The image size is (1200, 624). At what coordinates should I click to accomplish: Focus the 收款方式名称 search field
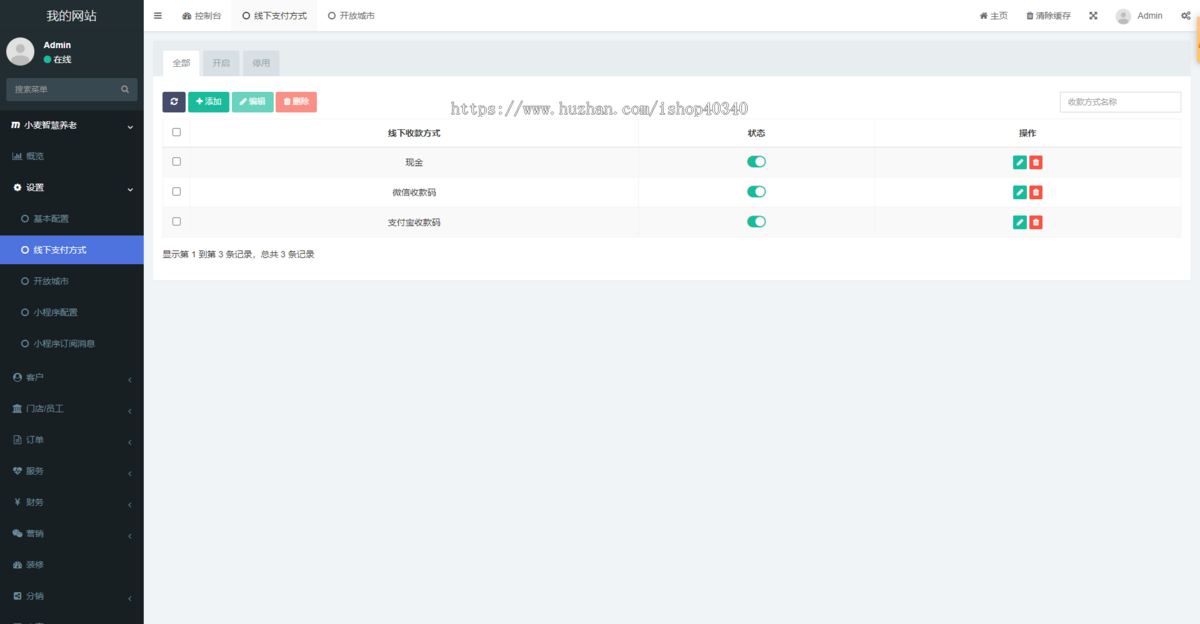click(1120, 102)
